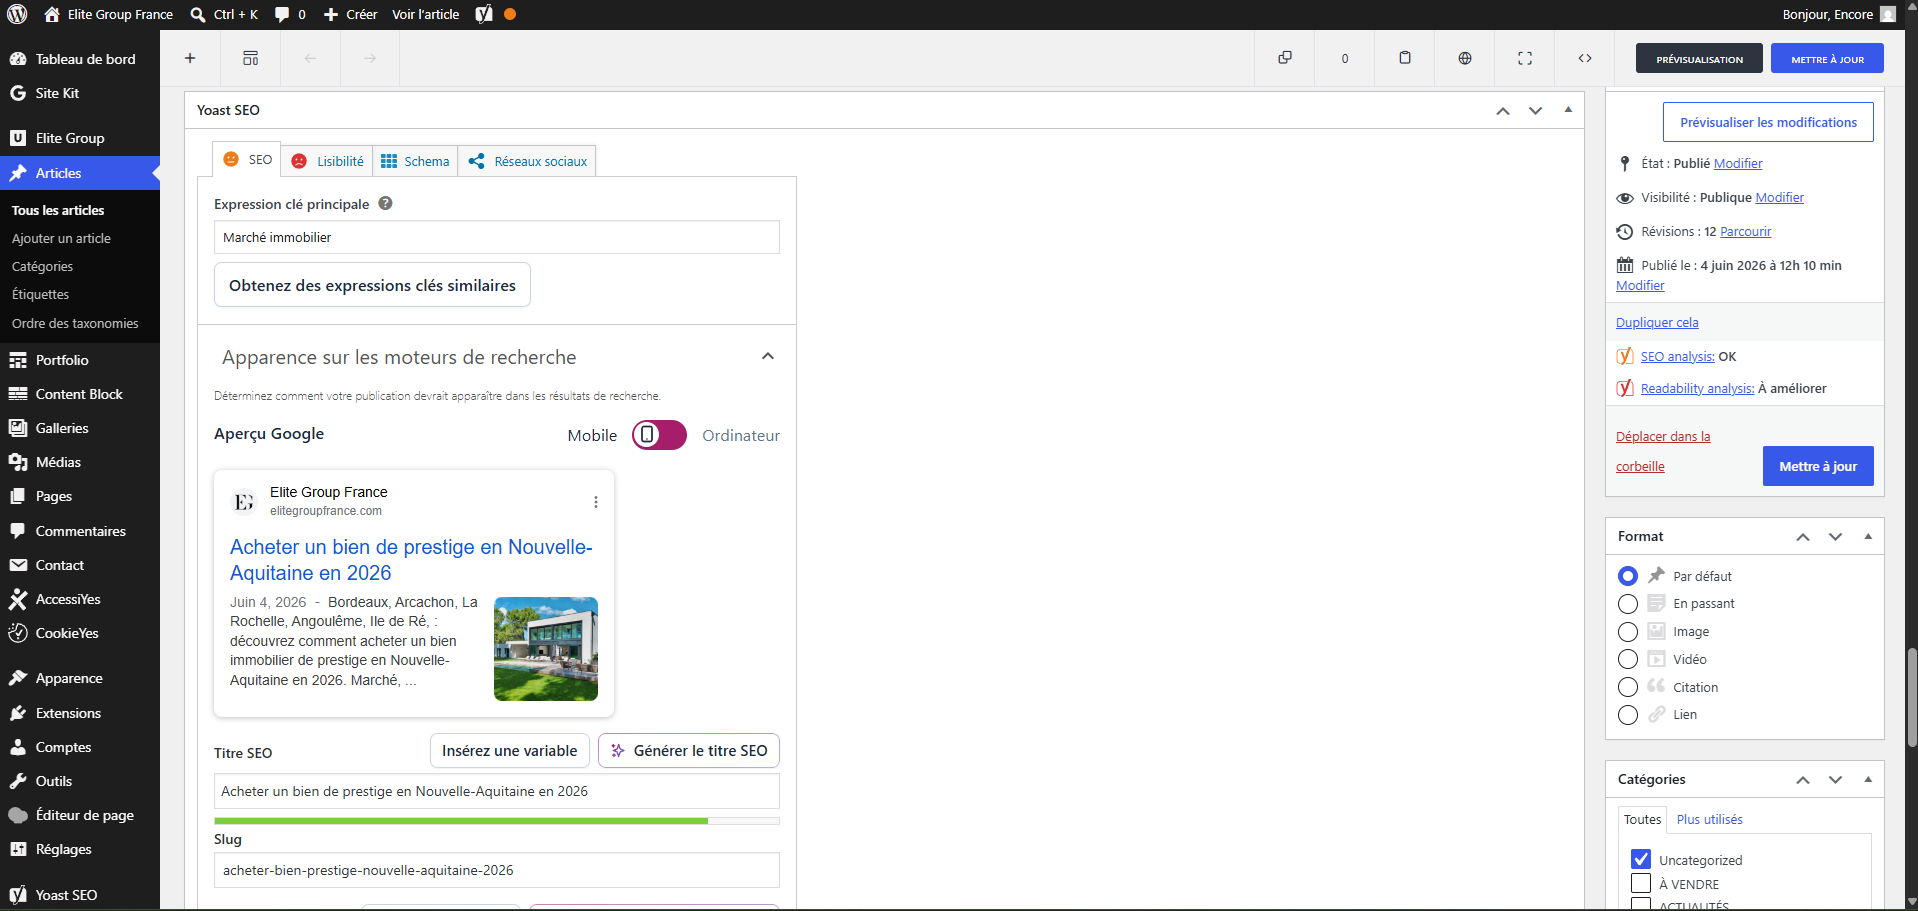Check the À VENDRE category checkbox
This screenshot has height=911, width=1918.
(x=1641, y=883)
